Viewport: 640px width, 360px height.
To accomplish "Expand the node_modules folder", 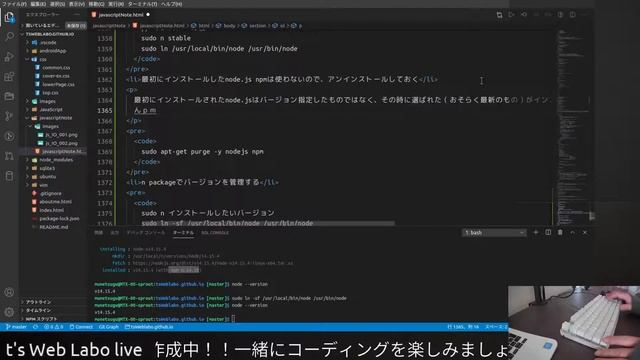I will 56,160.
